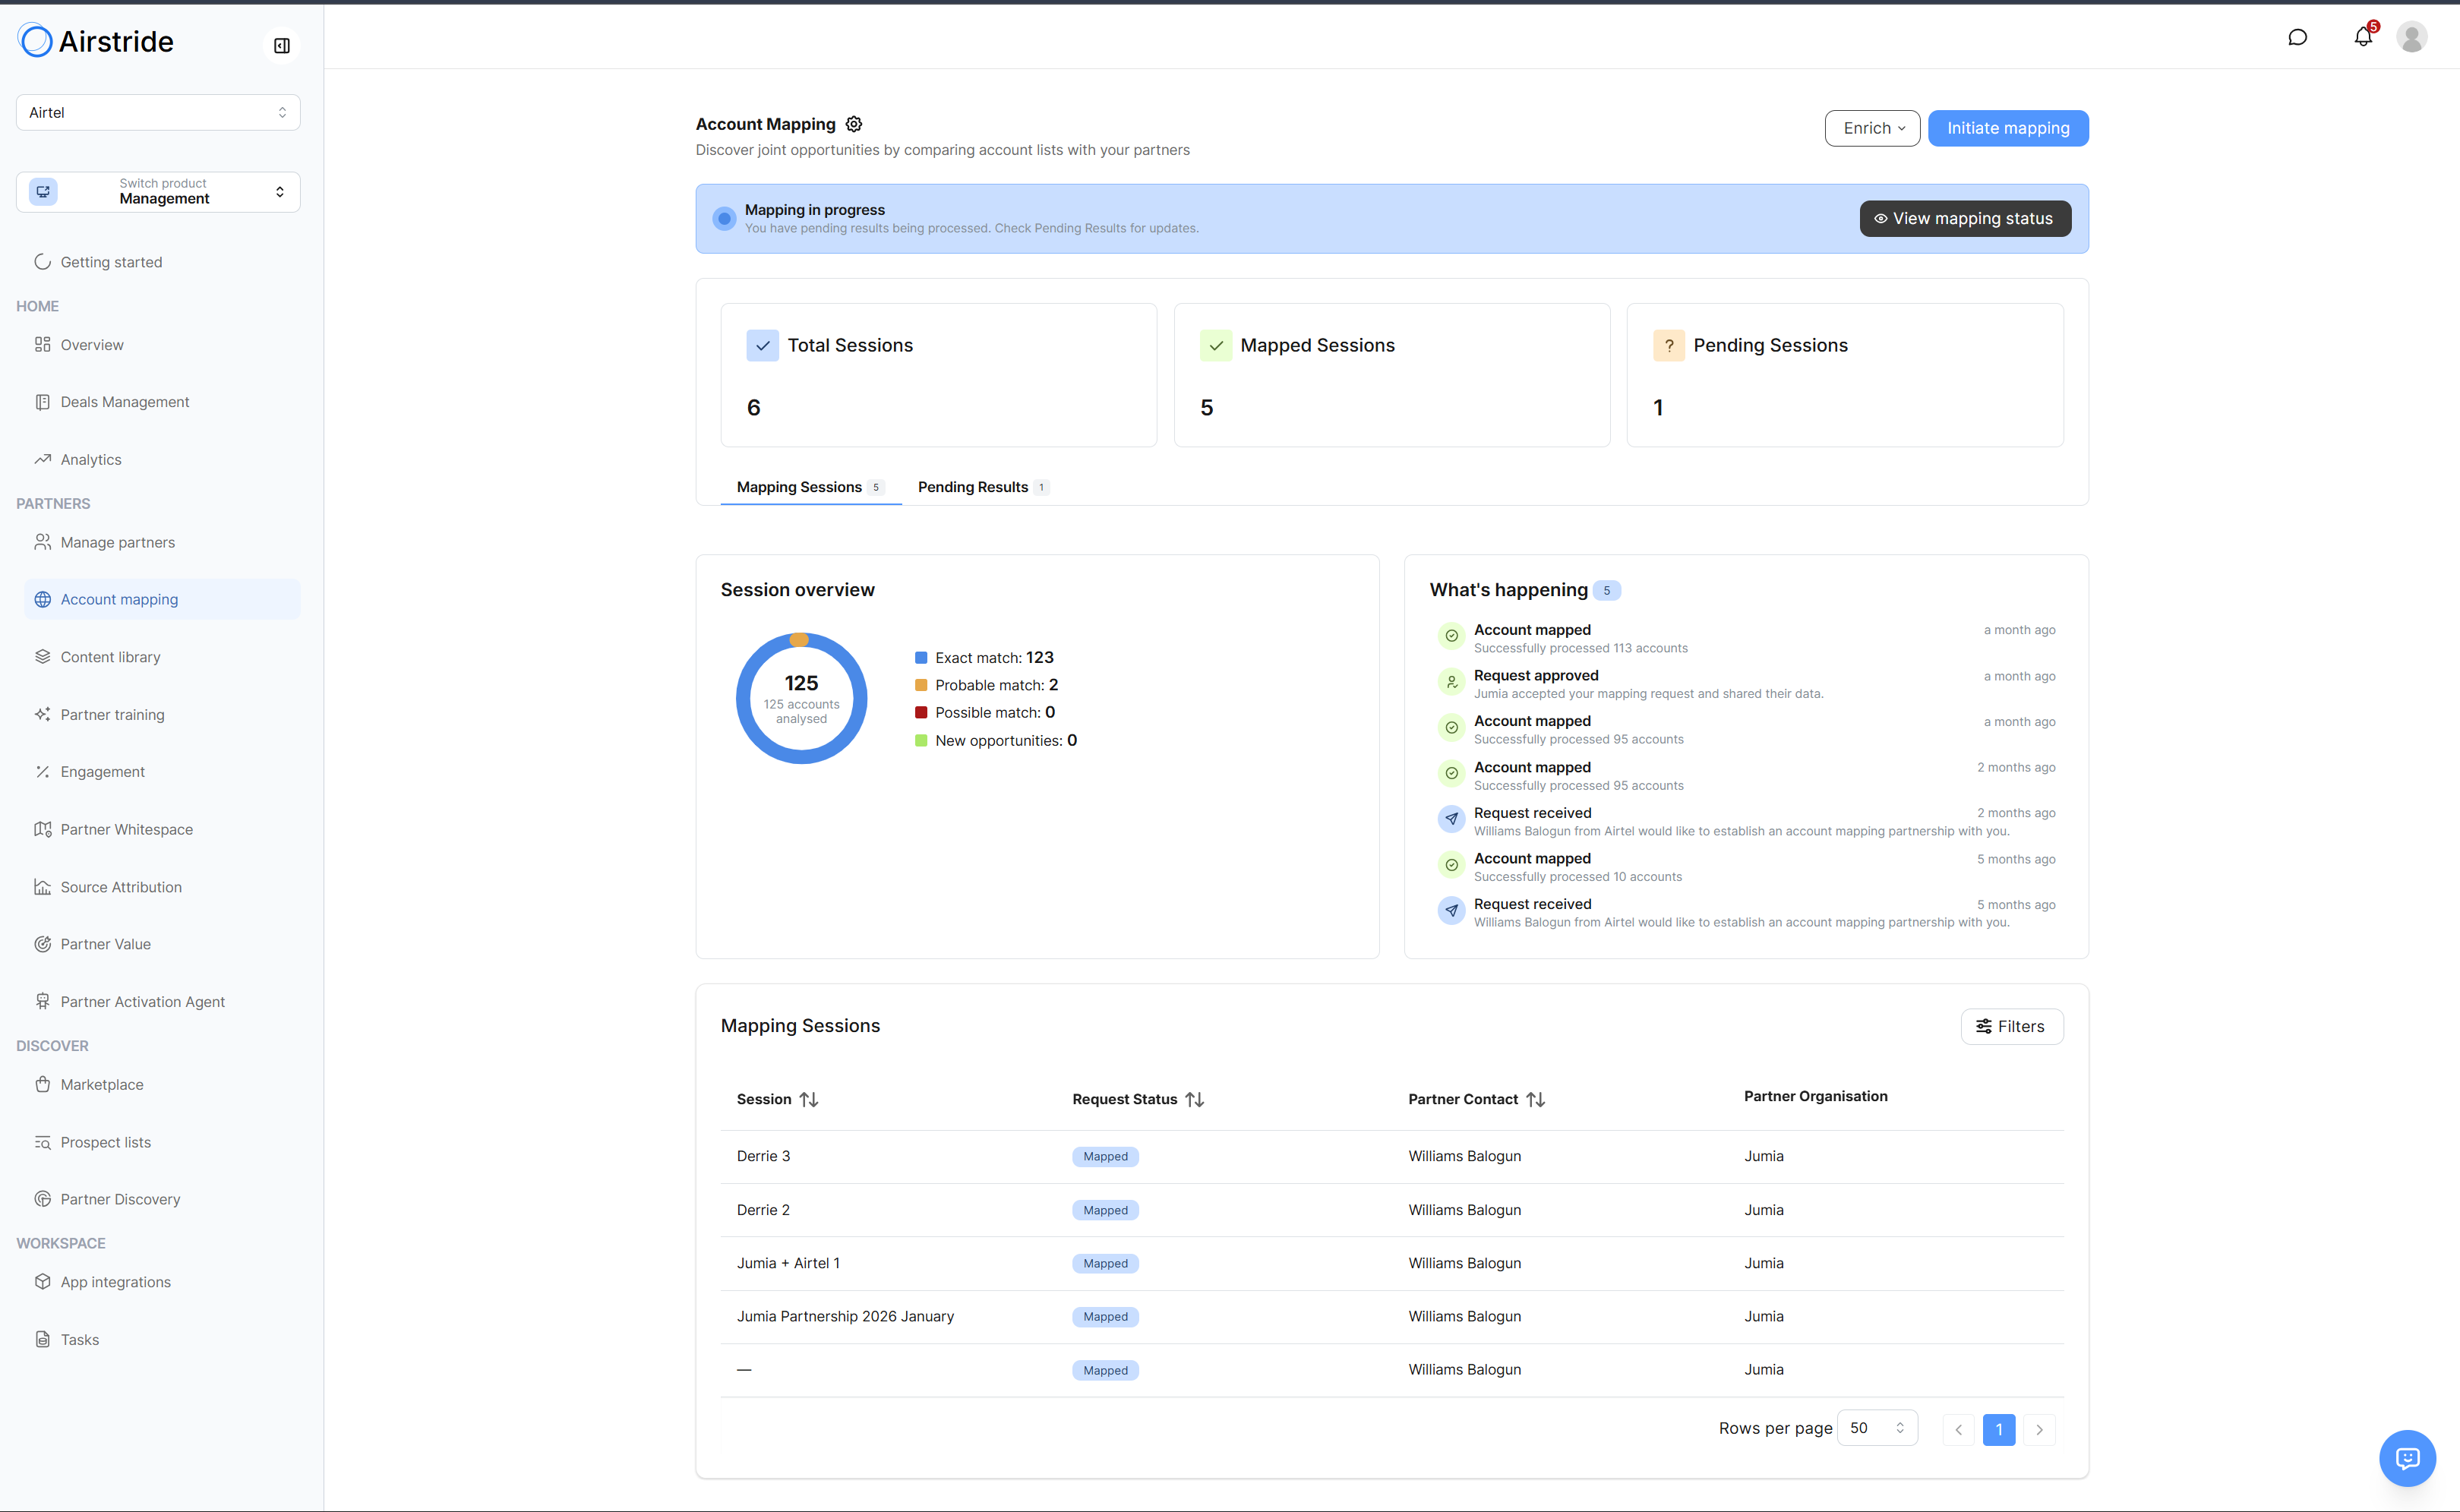This screenshot has height=1512, width=2460.
Task: Open the Filters button
Action: click(x=2011, y=1027)
